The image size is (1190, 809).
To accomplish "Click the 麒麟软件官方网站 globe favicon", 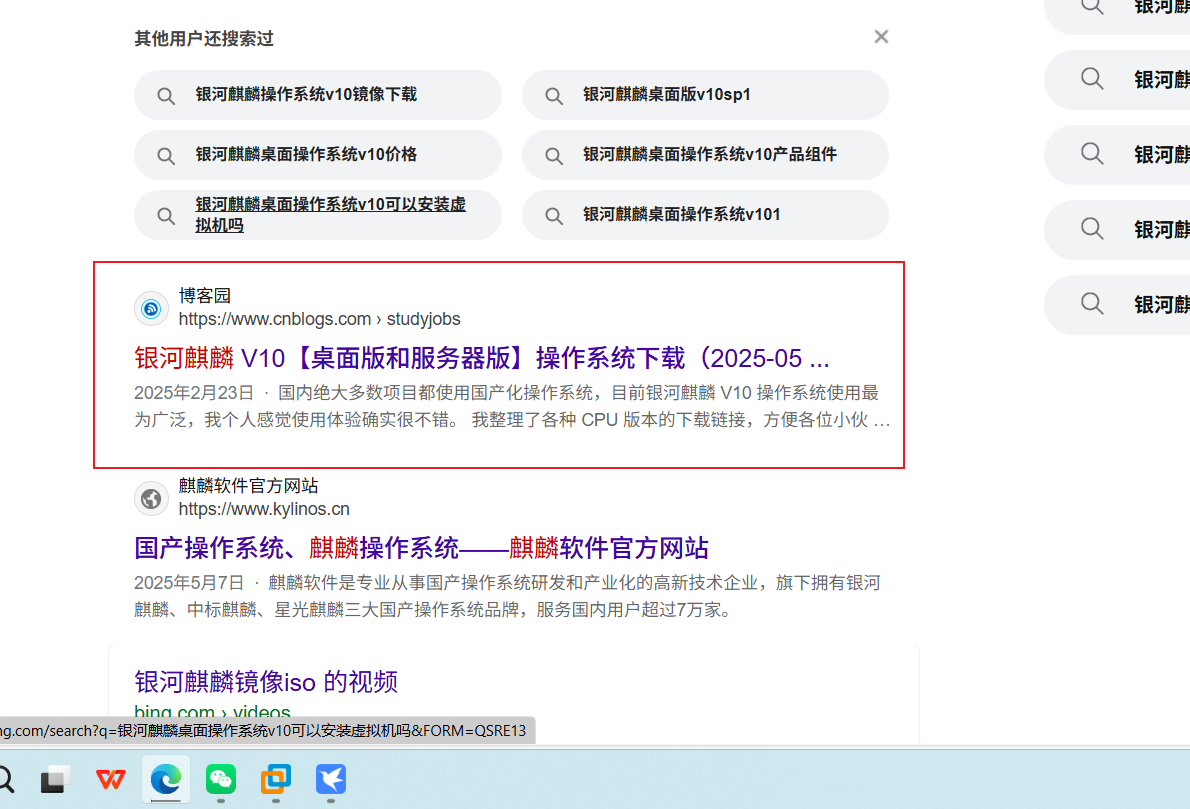I will click(x=151, y=499).
